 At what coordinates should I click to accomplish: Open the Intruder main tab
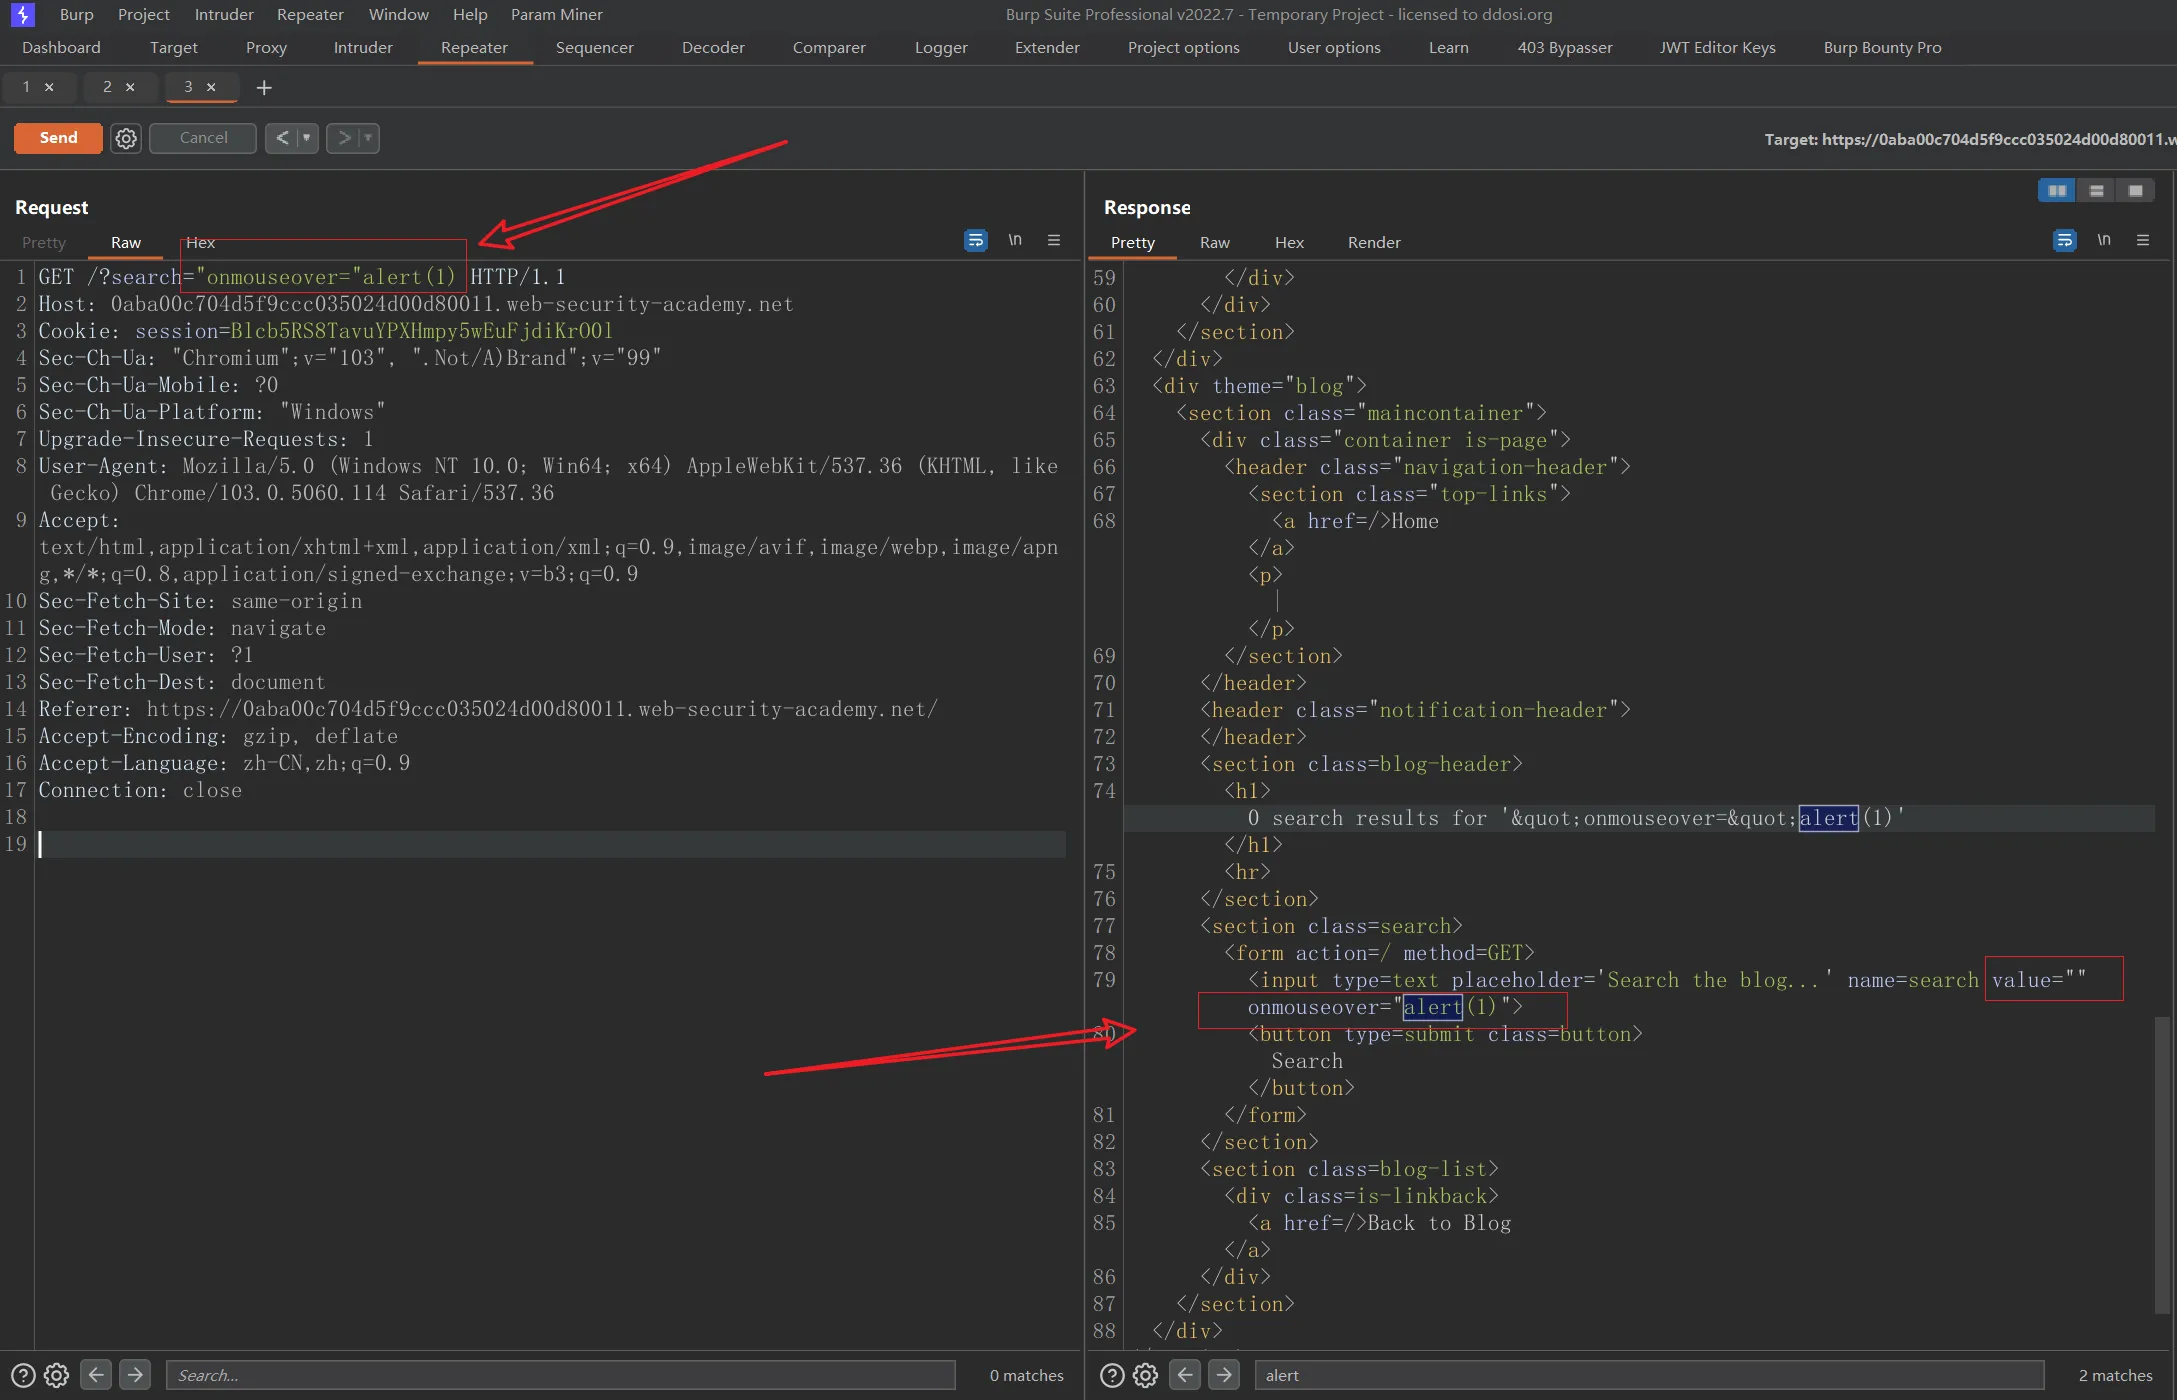pos(363,48)
